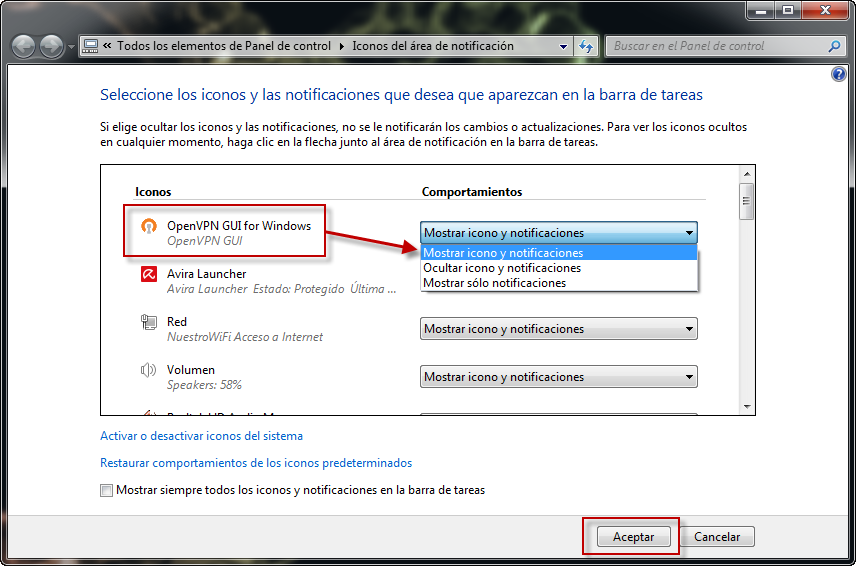Collapse the OpenVPN behavior combo box
The width and height of the screenshot is (856, 566).
click(558, 233)
